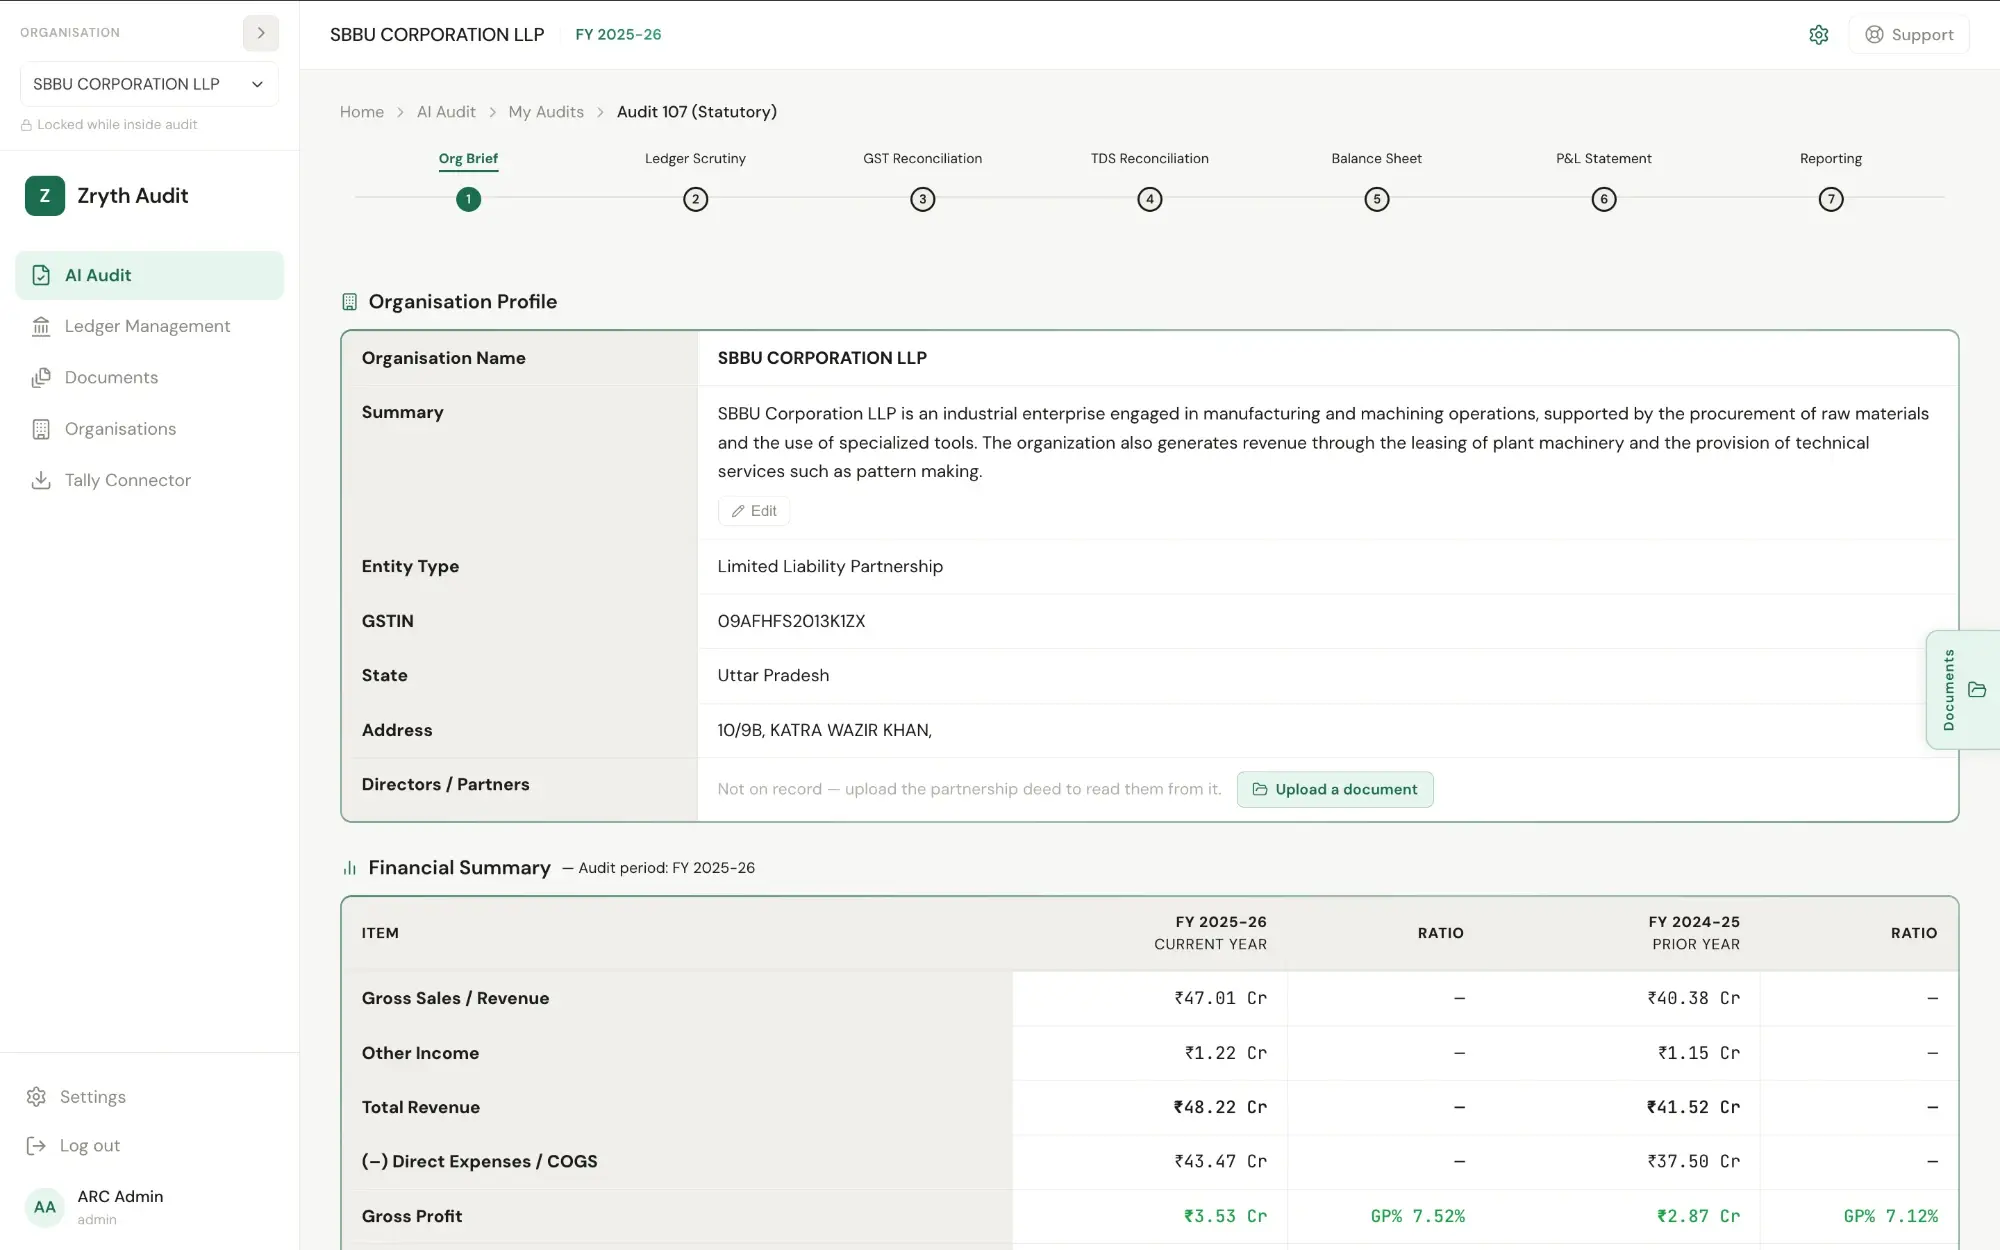
Task: Open the Reporting step
Action: 1831,158
